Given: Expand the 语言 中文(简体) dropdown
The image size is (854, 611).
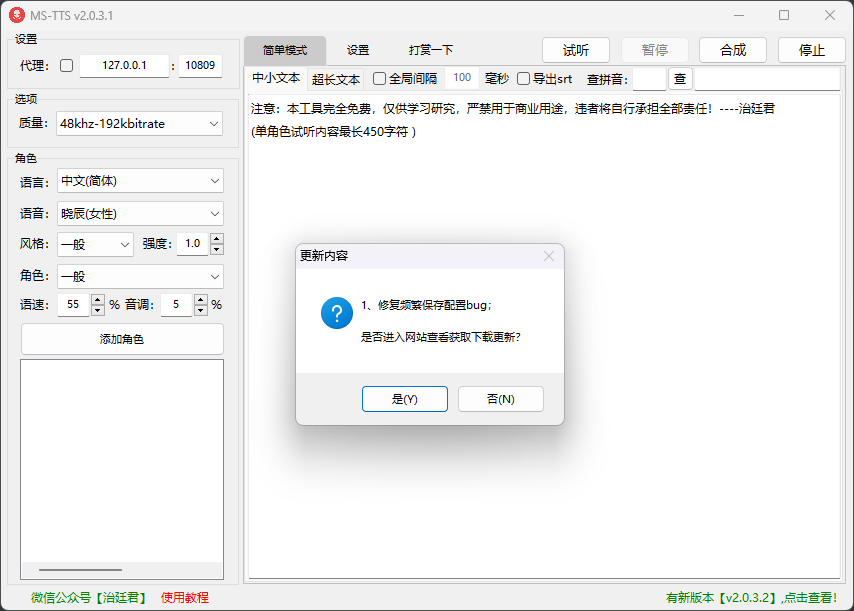Looking at the screenshot, I should tap(140, 181).
